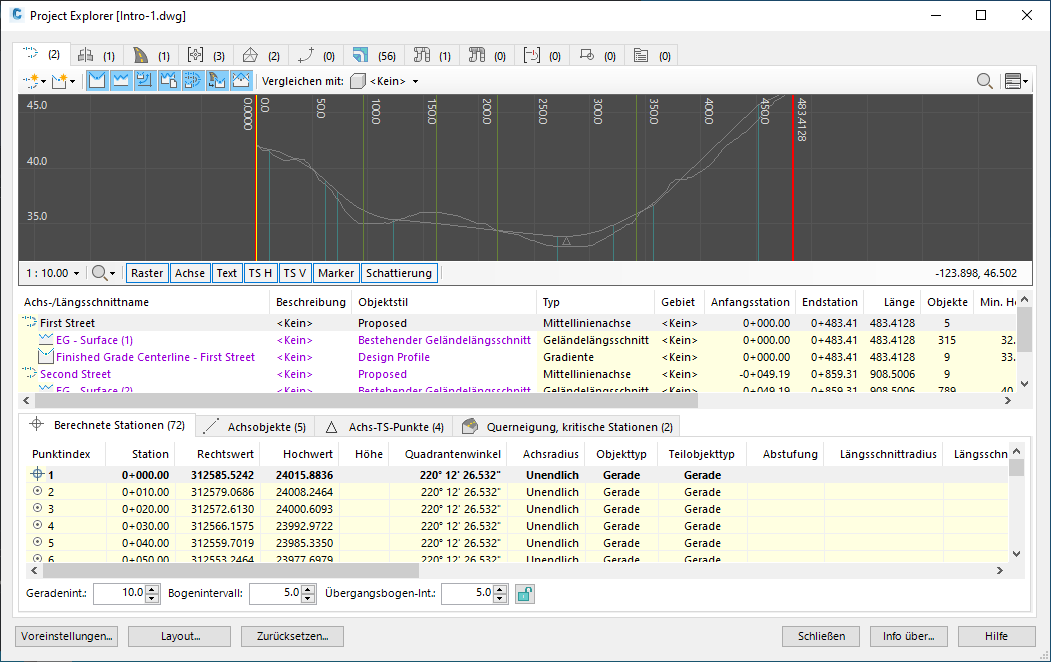Open the create alignment dropdown icon
1051x662 pixels.
(x=34, y=81)
